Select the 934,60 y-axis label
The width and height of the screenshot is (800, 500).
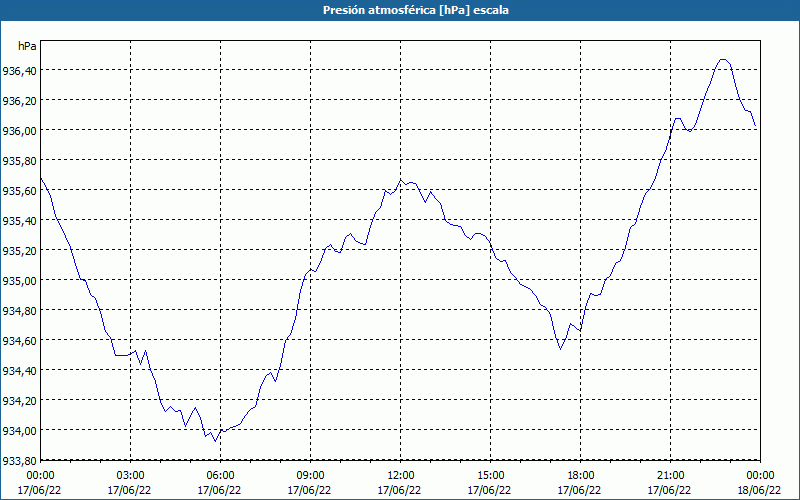(19, 341)
